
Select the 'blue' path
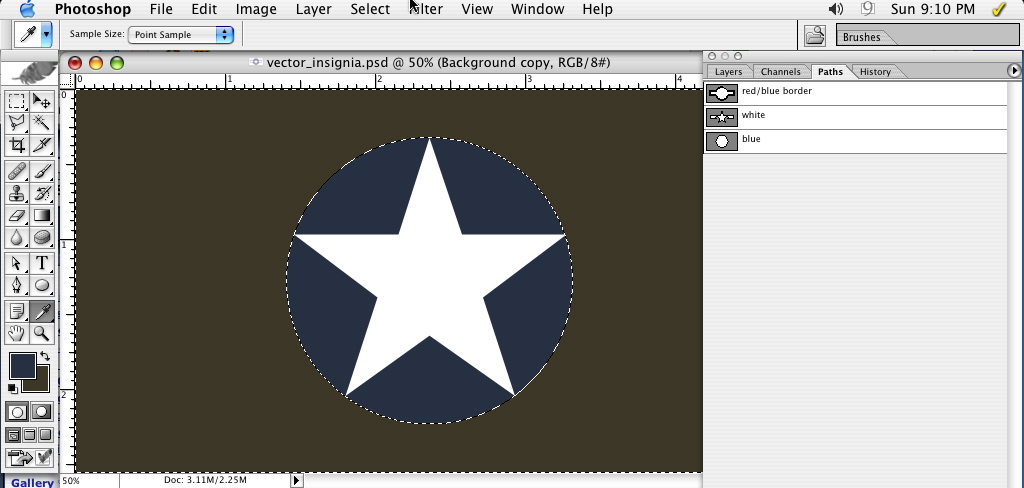[856, 141]
